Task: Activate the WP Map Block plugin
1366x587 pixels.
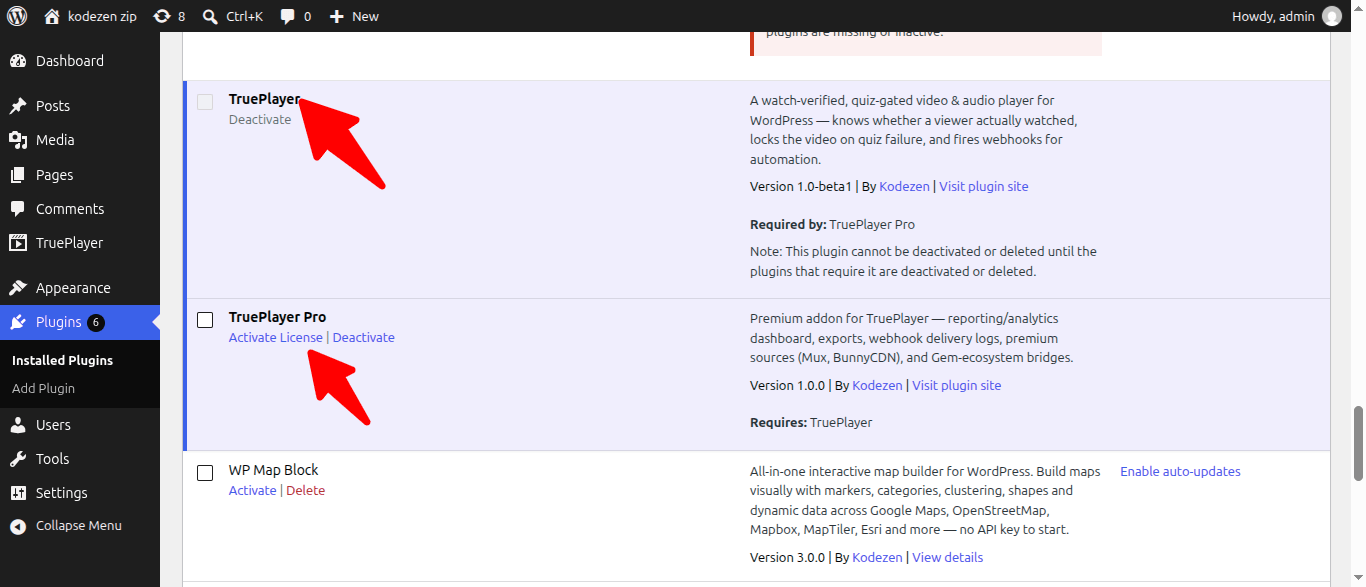Action: pos(253,490)
